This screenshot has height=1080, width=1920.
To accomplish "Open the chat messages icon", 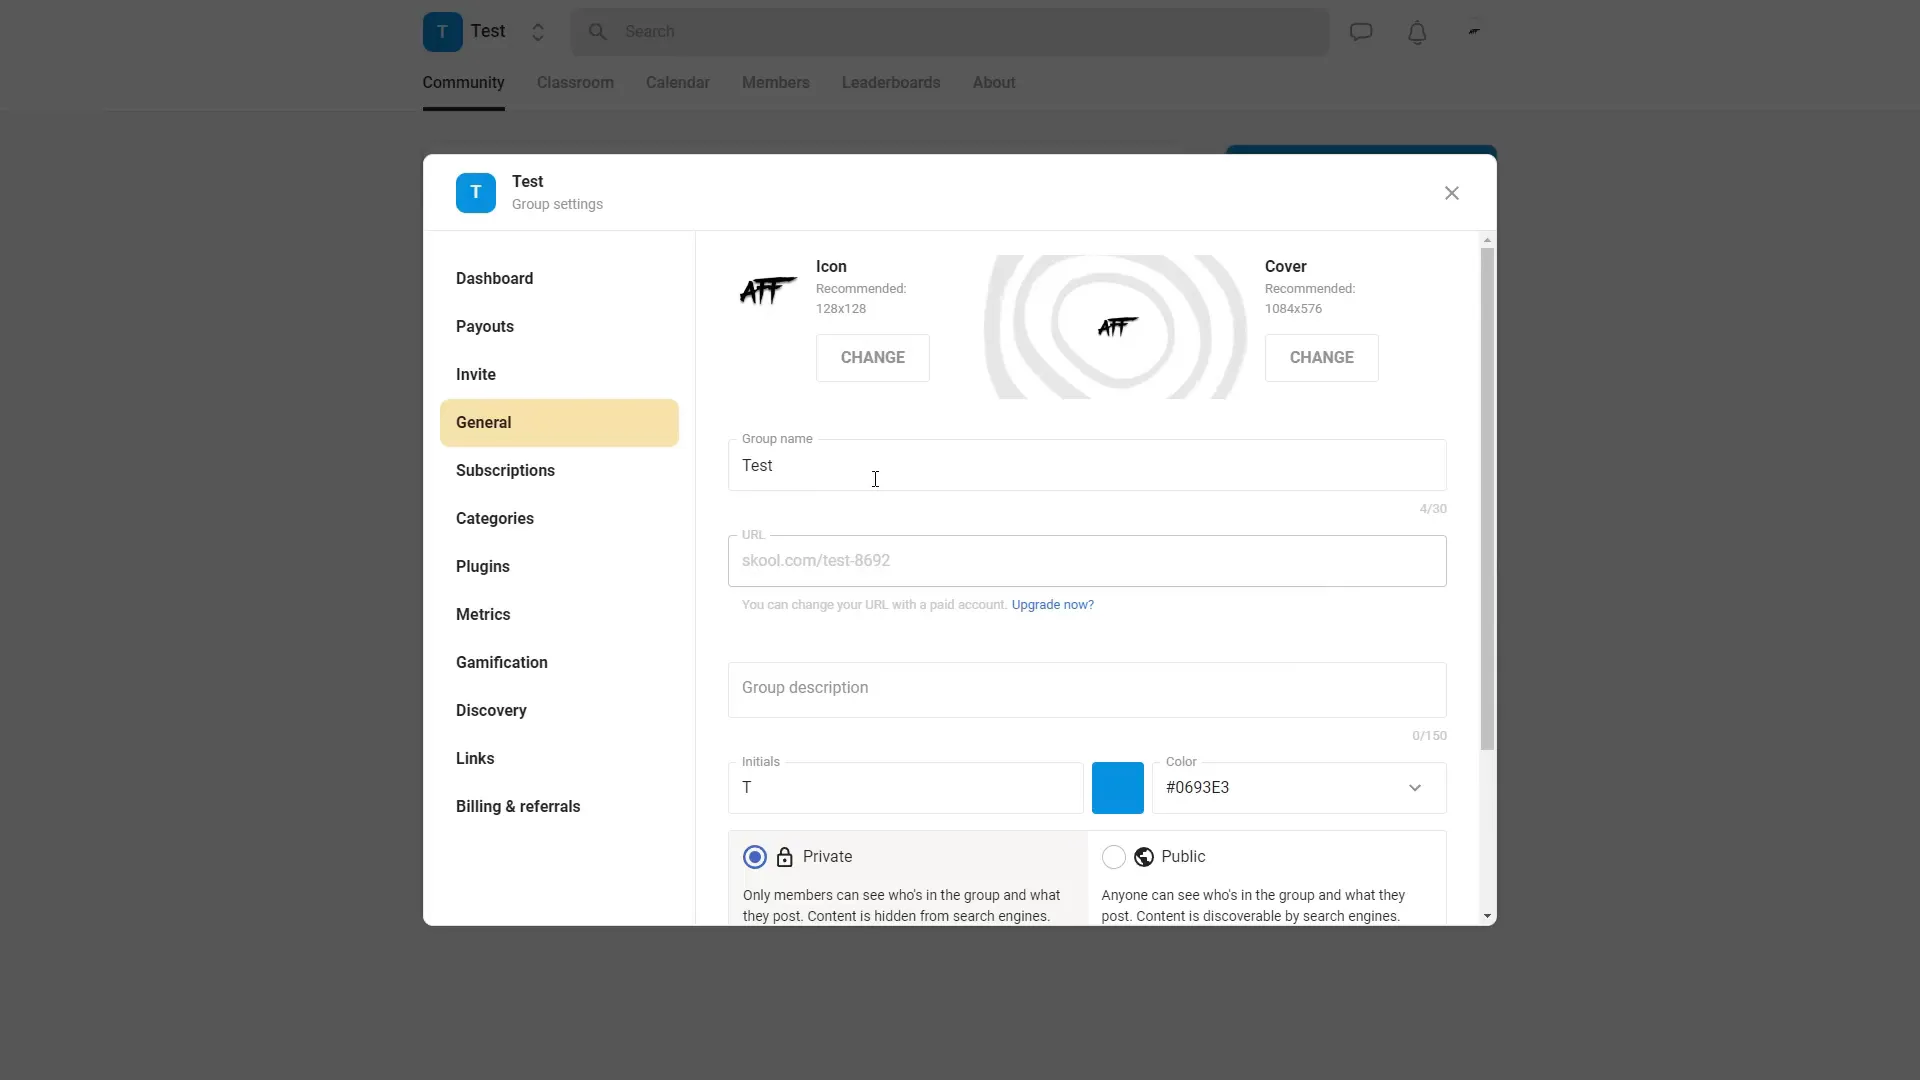I will tap(1361, 32).
